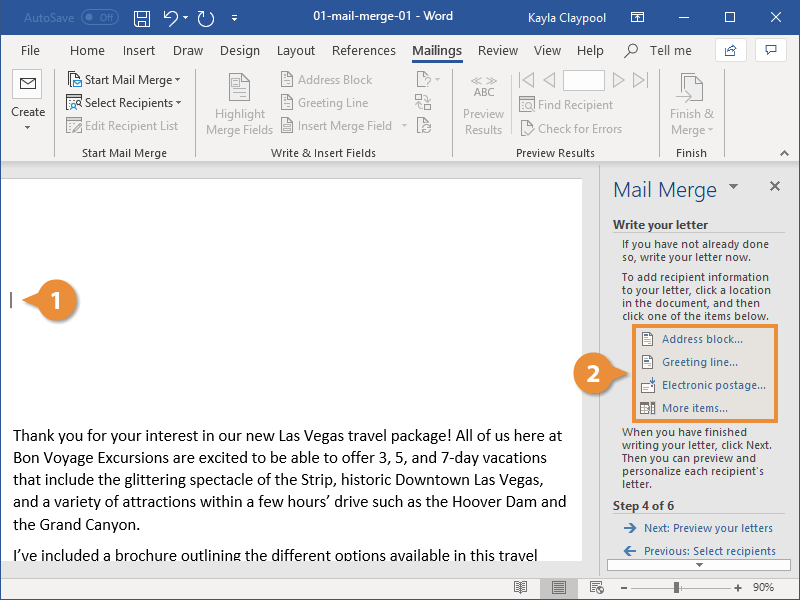Switch to Read Mode view in status bar
800x600 pixels.
click(522, 588)
